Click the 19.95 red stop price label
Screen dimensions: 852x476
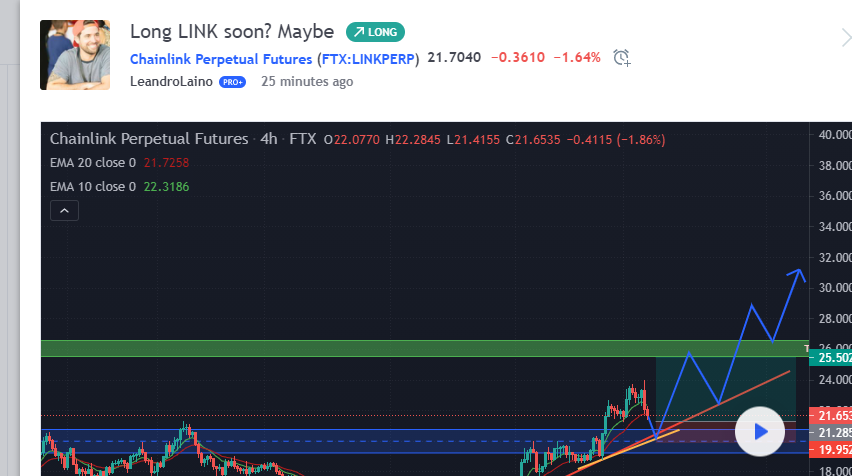point(831,449)
